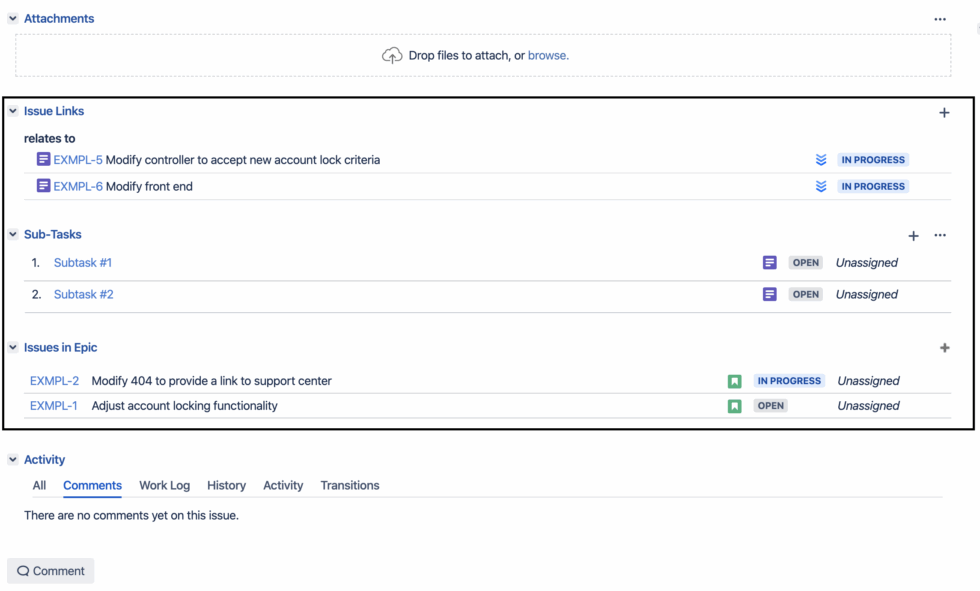Click the browse link to attach files
This screenshot has height=591, width=980.
coord(548,55)
